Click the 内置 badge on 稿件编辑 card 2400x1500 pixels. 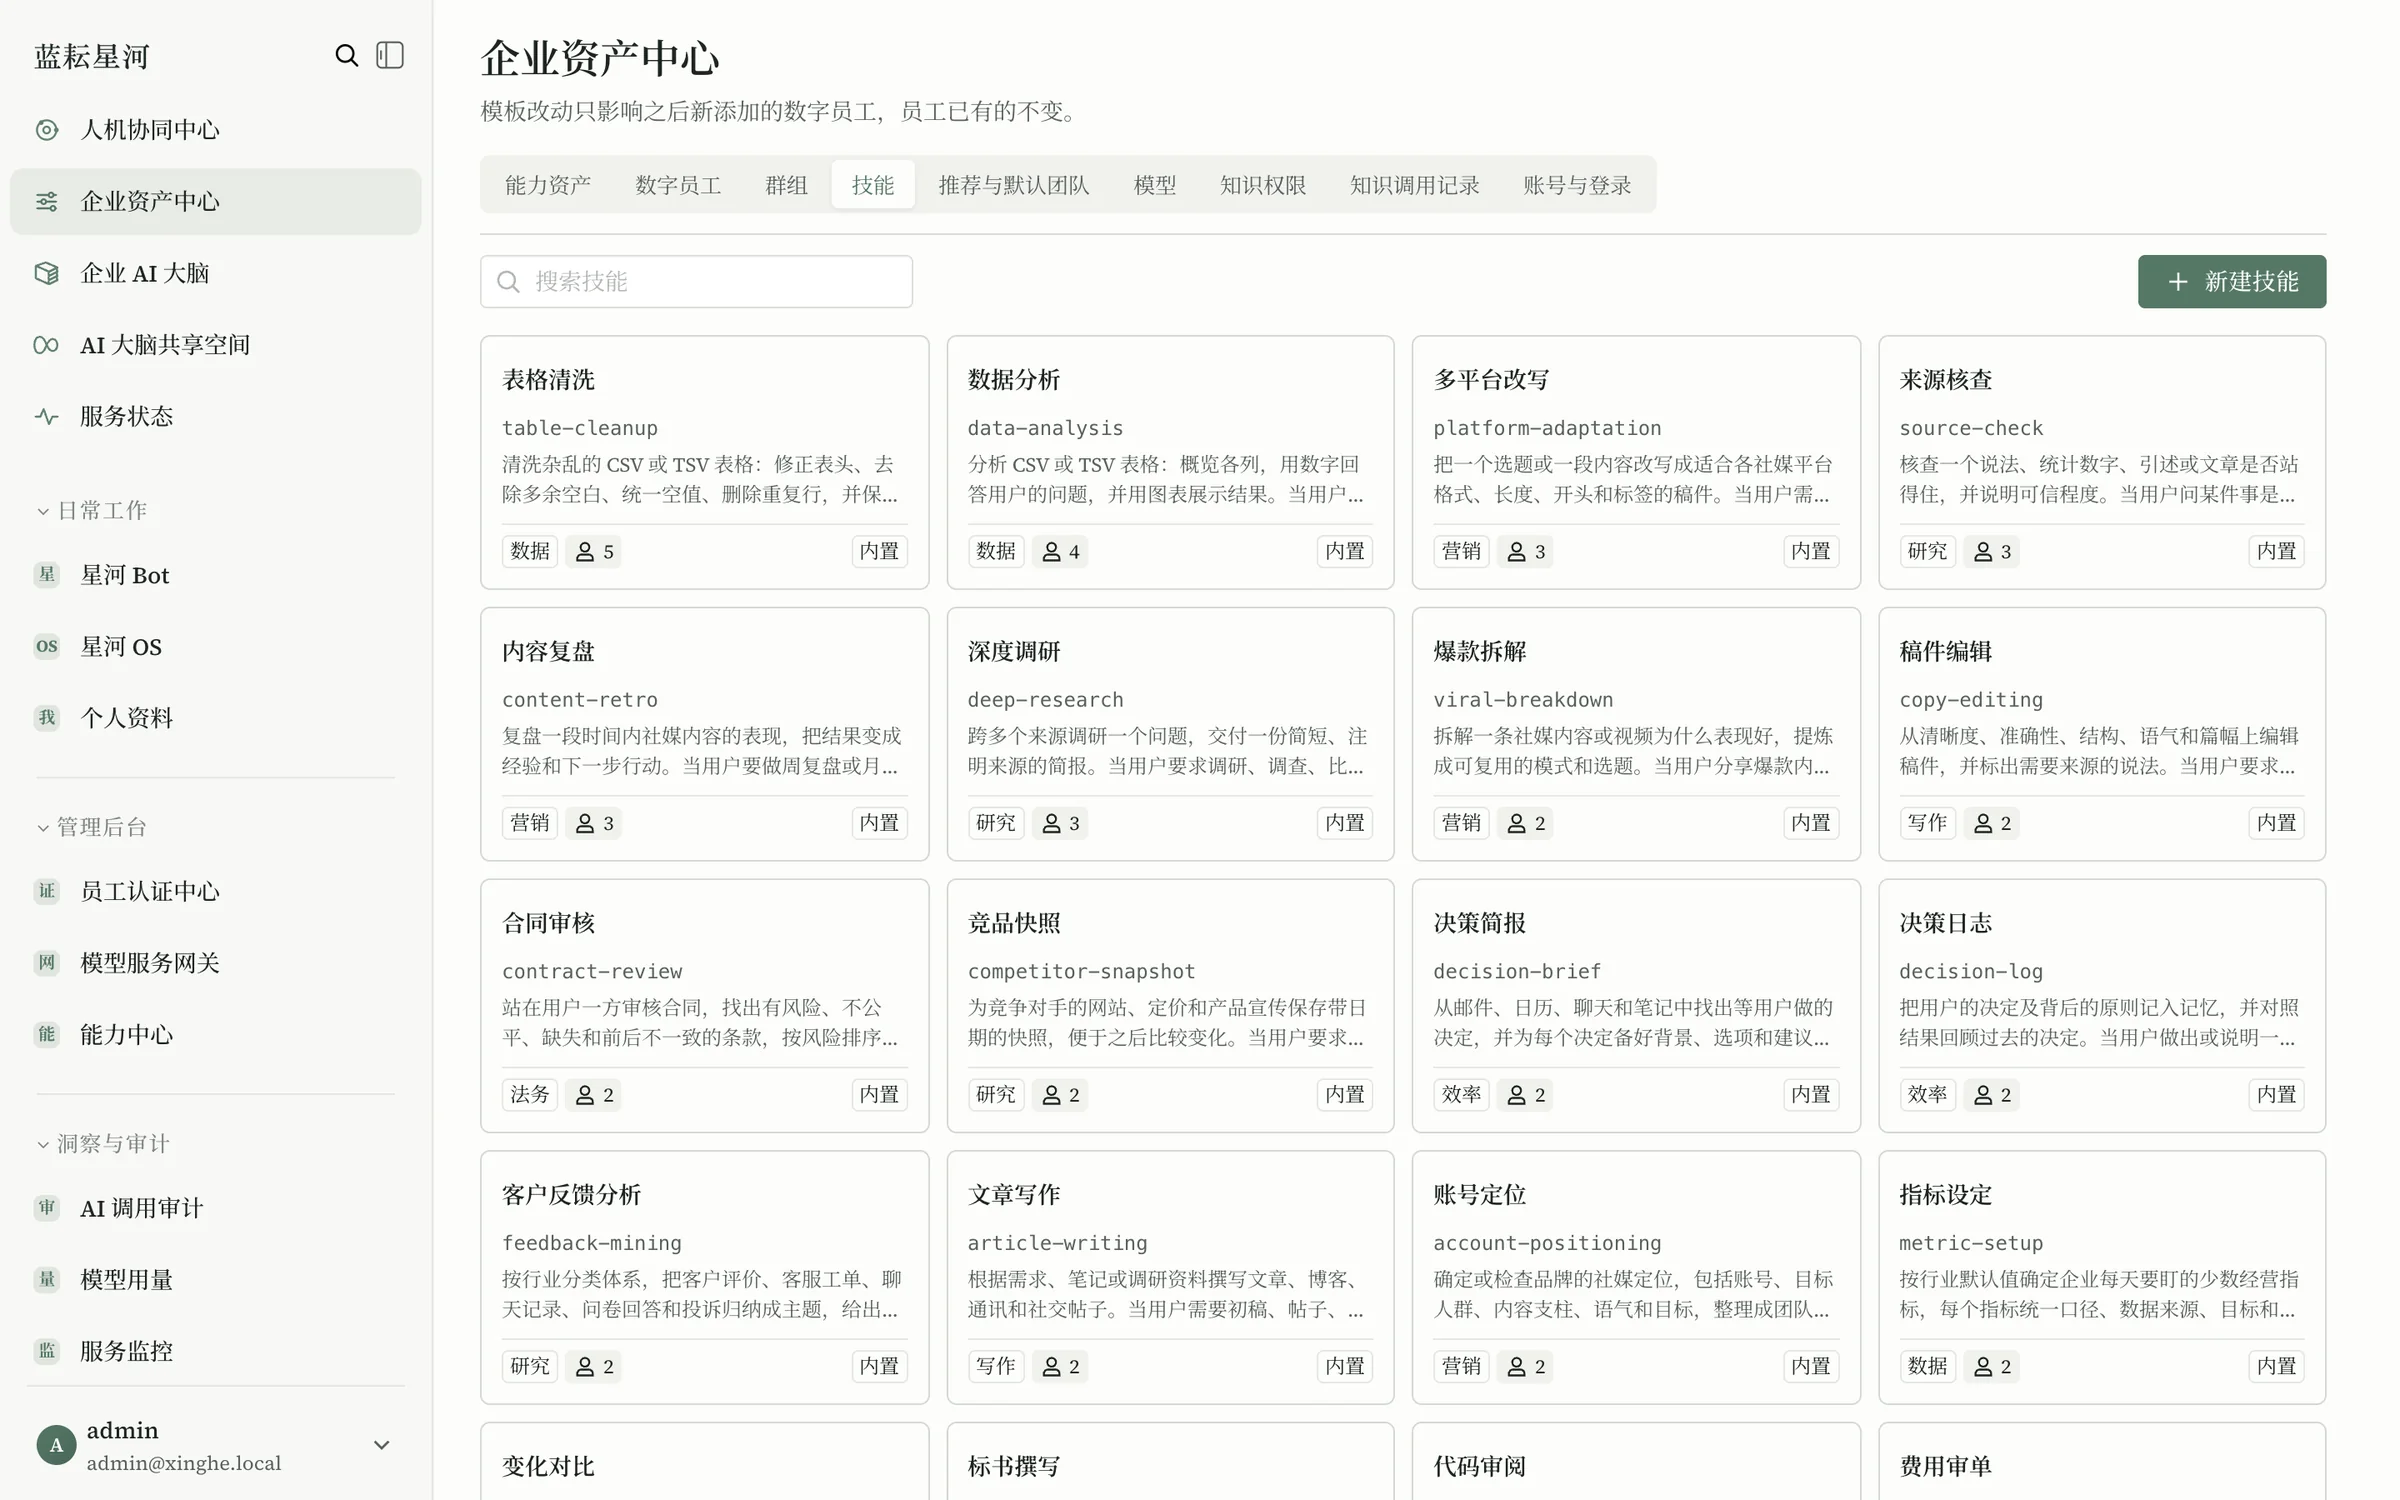[2277, 823]
